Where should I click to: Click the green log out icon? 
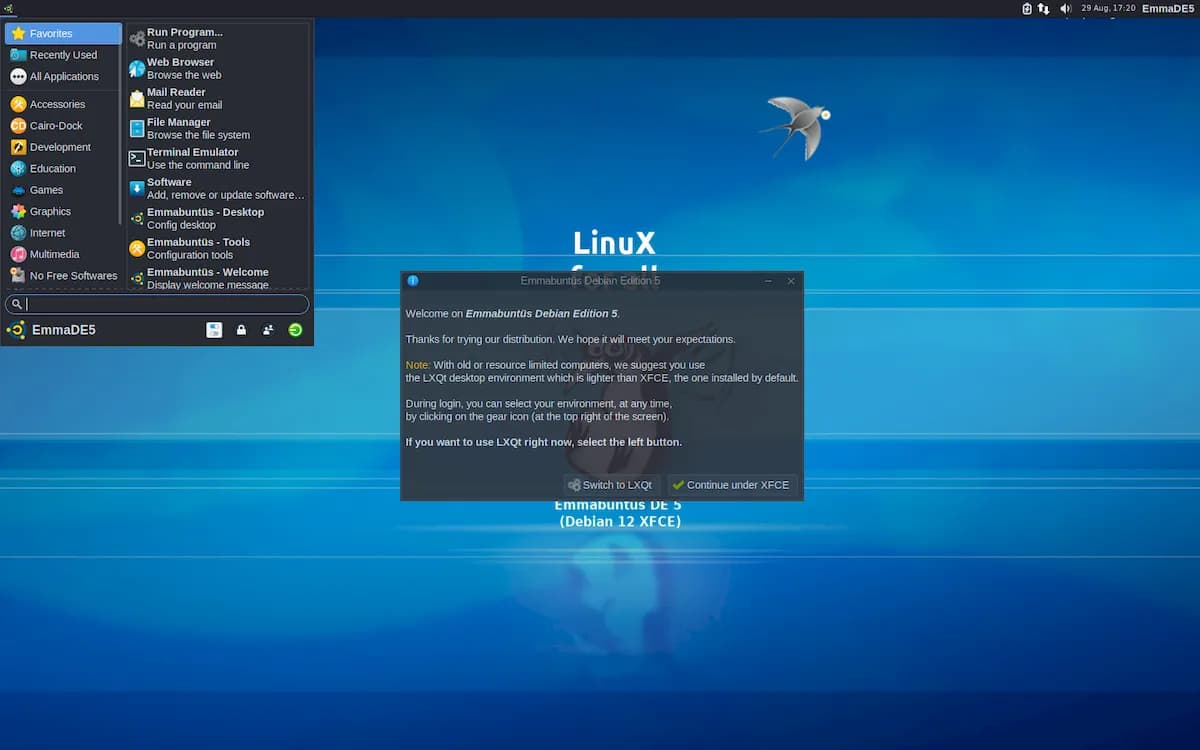(x=295, y=330)
